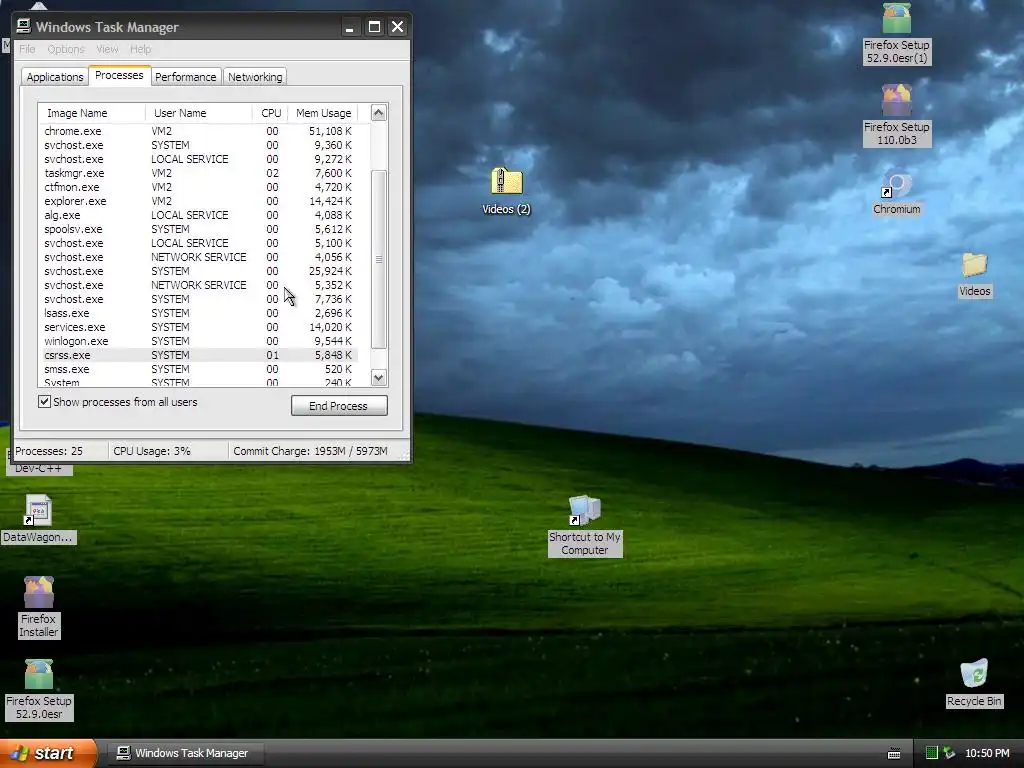The height and width of the screenshot is (768, 1024).
Task: Select svchost.exe using 9,360 K memory
Action: (199, 145)
